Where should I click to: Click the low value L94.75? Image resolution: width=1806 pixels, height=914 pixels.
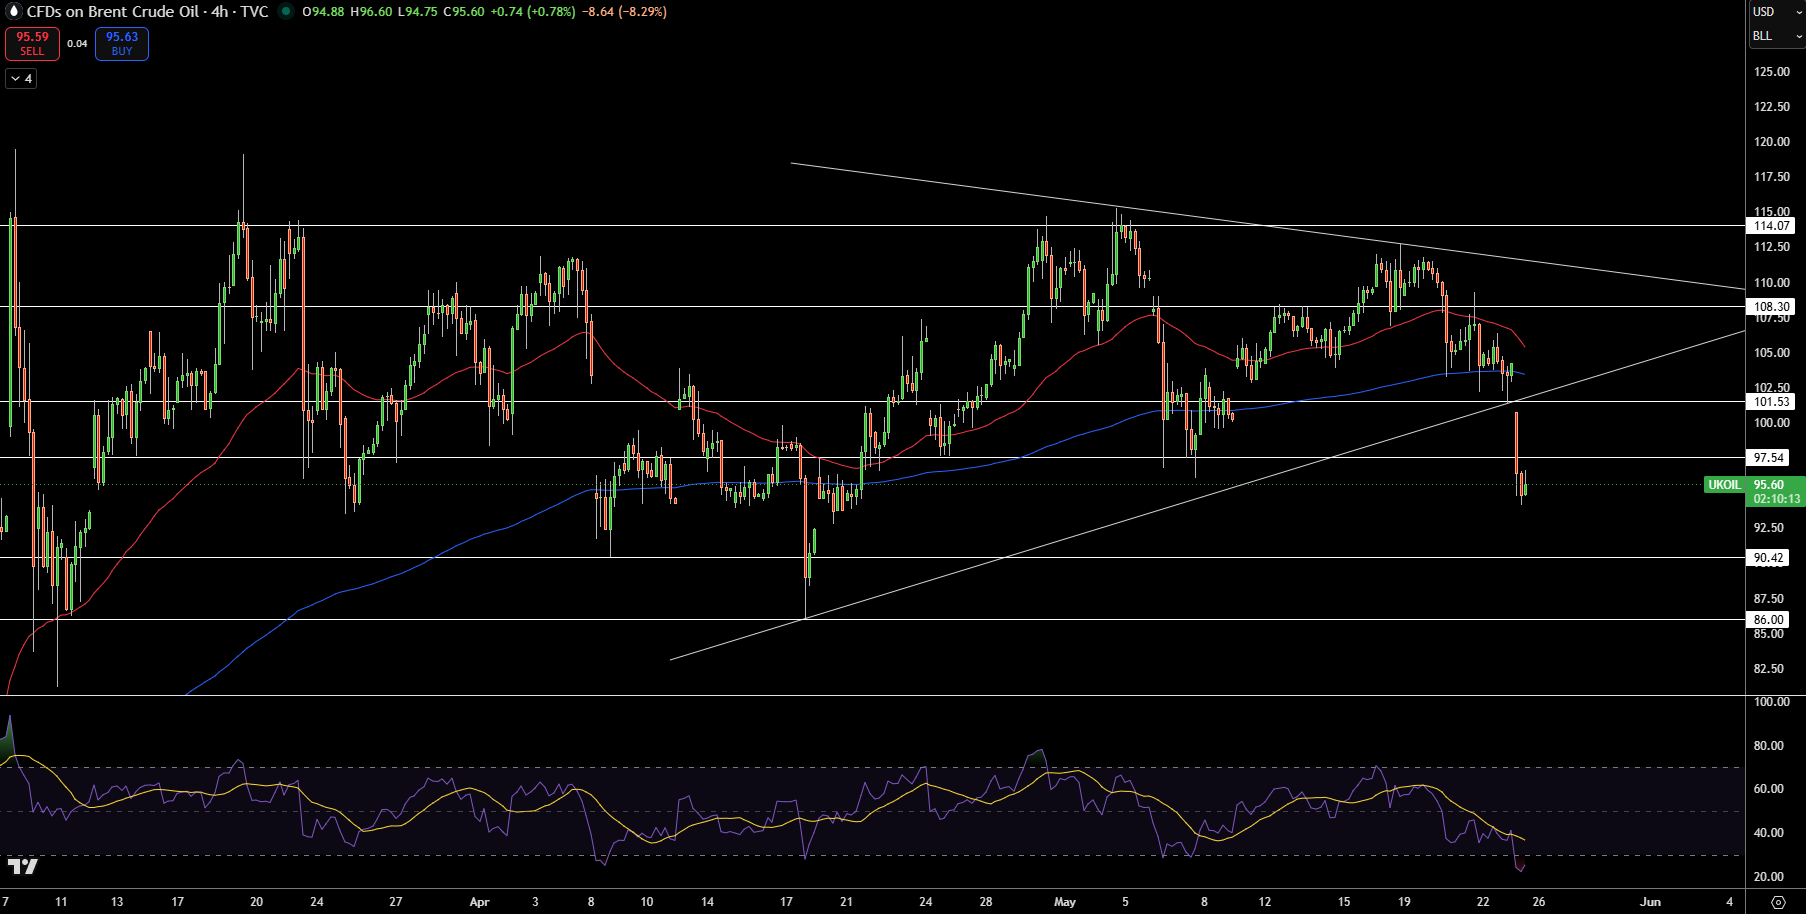click(x=418, y=12)
